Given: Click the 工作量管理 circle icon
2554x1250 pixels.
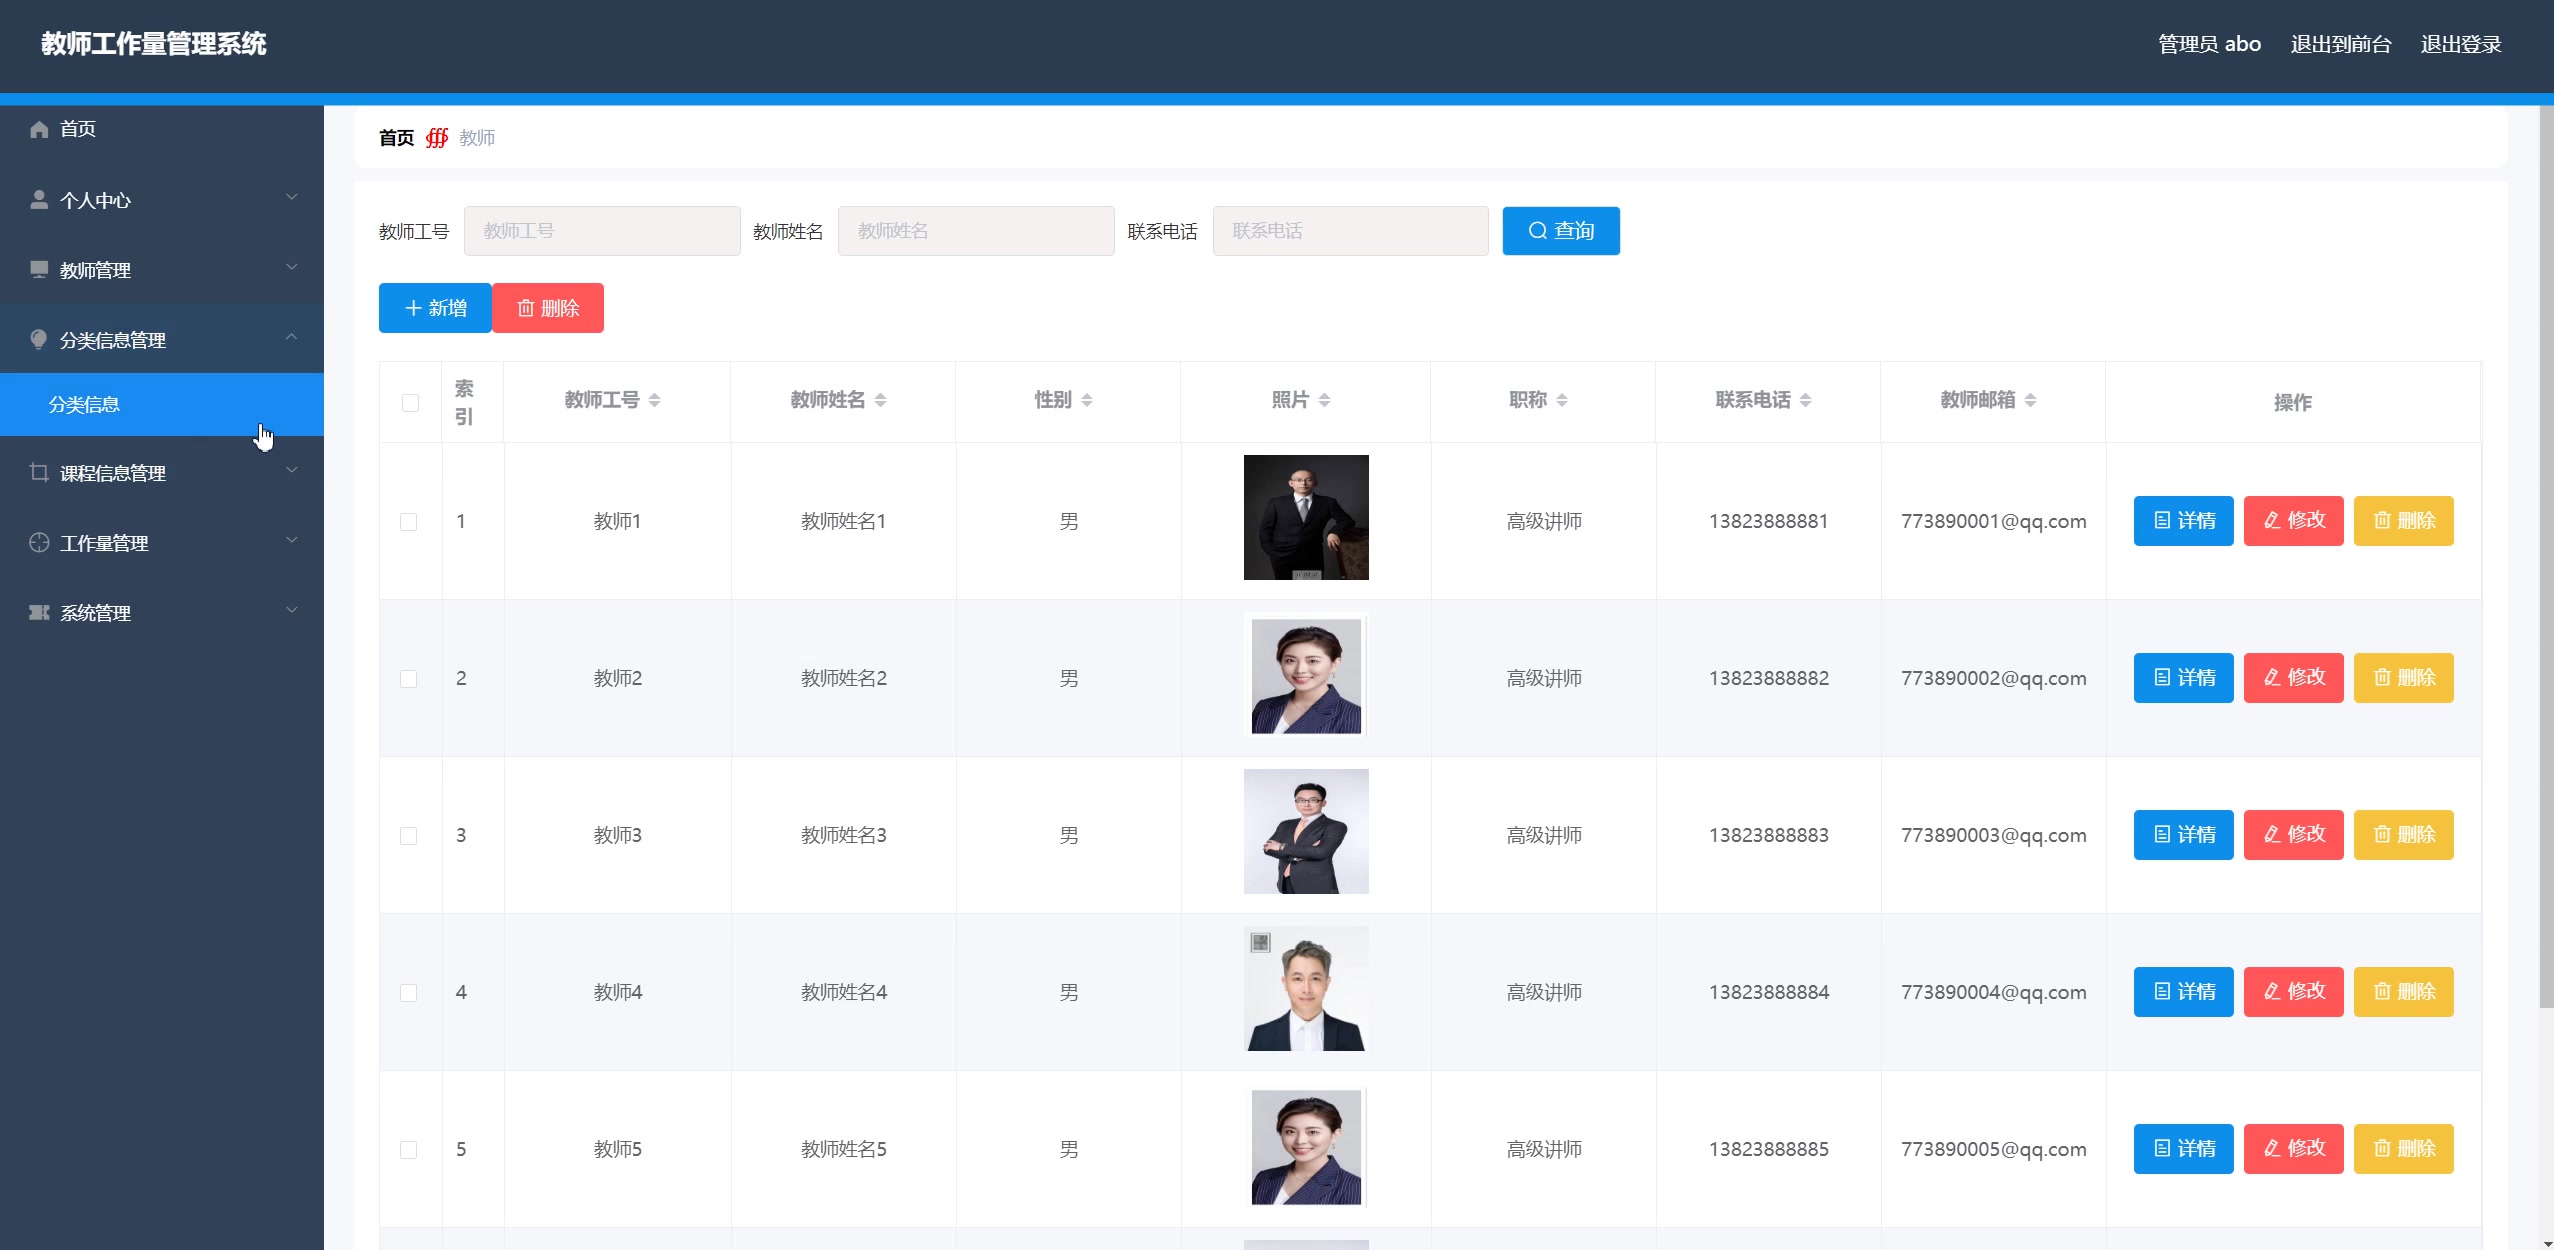Looking at the screenshot, I should [39, 543].
